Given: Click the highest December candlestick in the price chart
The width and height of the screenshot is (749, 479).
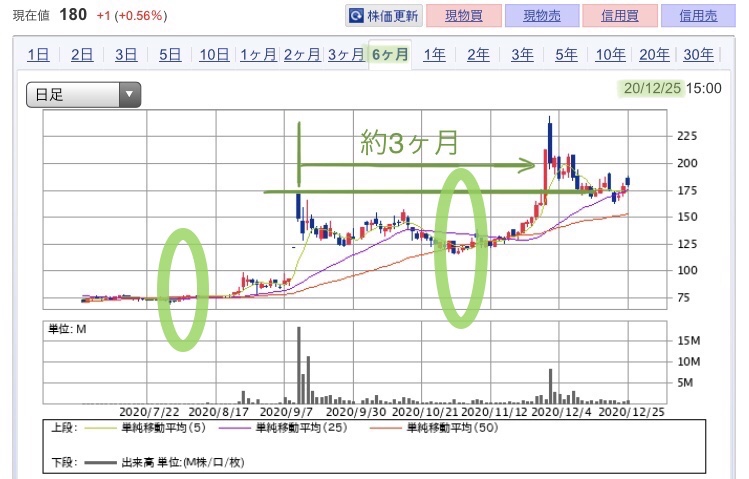Looking at the screenshot, I should (x=550, y=143).
